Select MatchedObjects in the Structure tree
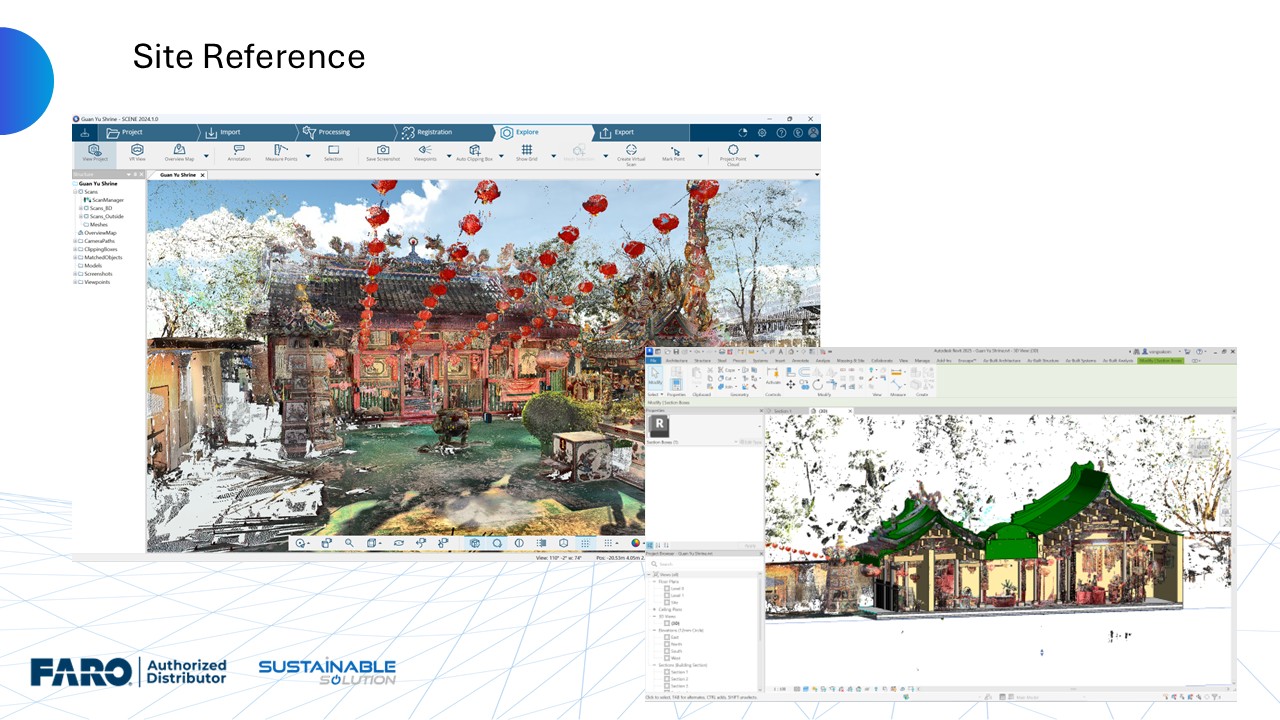The image size is (1280, 720). pos(103,257)
